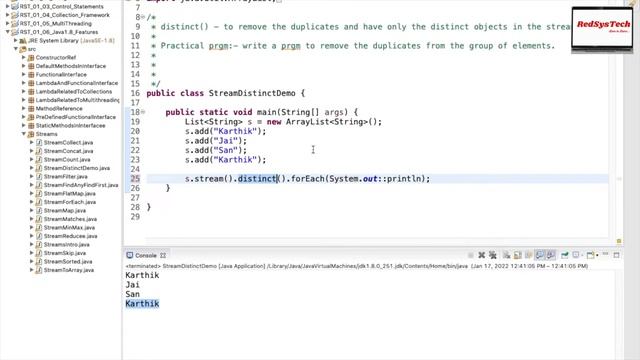This screenshot has height=360, width=640.
Task: Open StreamsIntro.java file
Action: click(x=67, y=244)
